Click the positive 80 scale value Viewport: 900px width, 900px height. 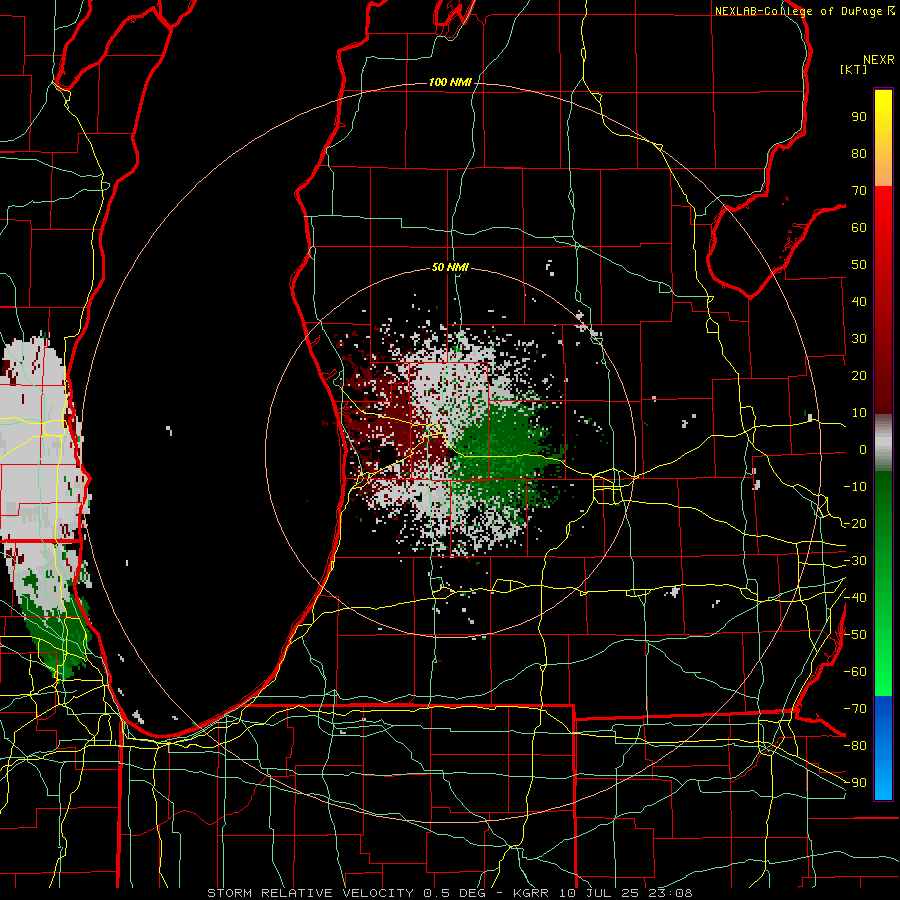(859, 154)
